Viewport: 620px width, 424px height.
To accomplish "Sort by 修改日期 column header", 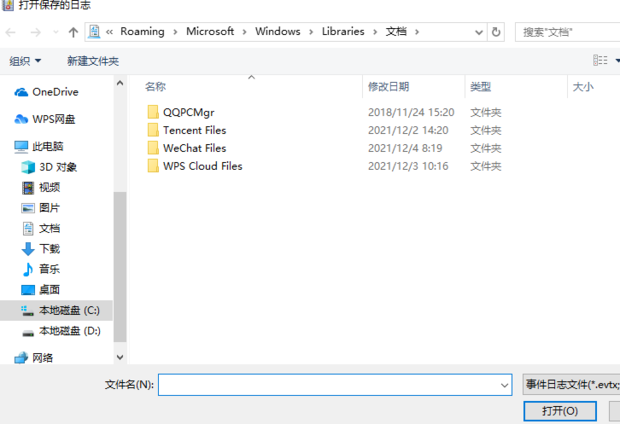I will [x=388, y=87].
